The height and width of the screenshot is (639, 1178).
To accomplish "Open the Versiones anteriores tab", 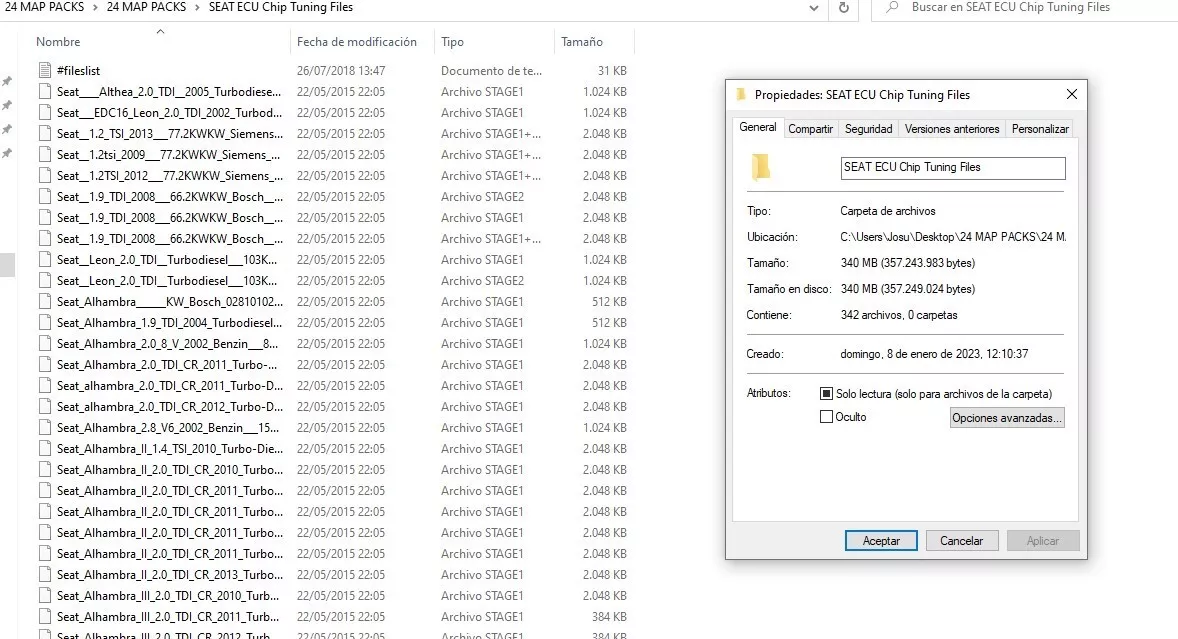I will [x=952, y=129].
